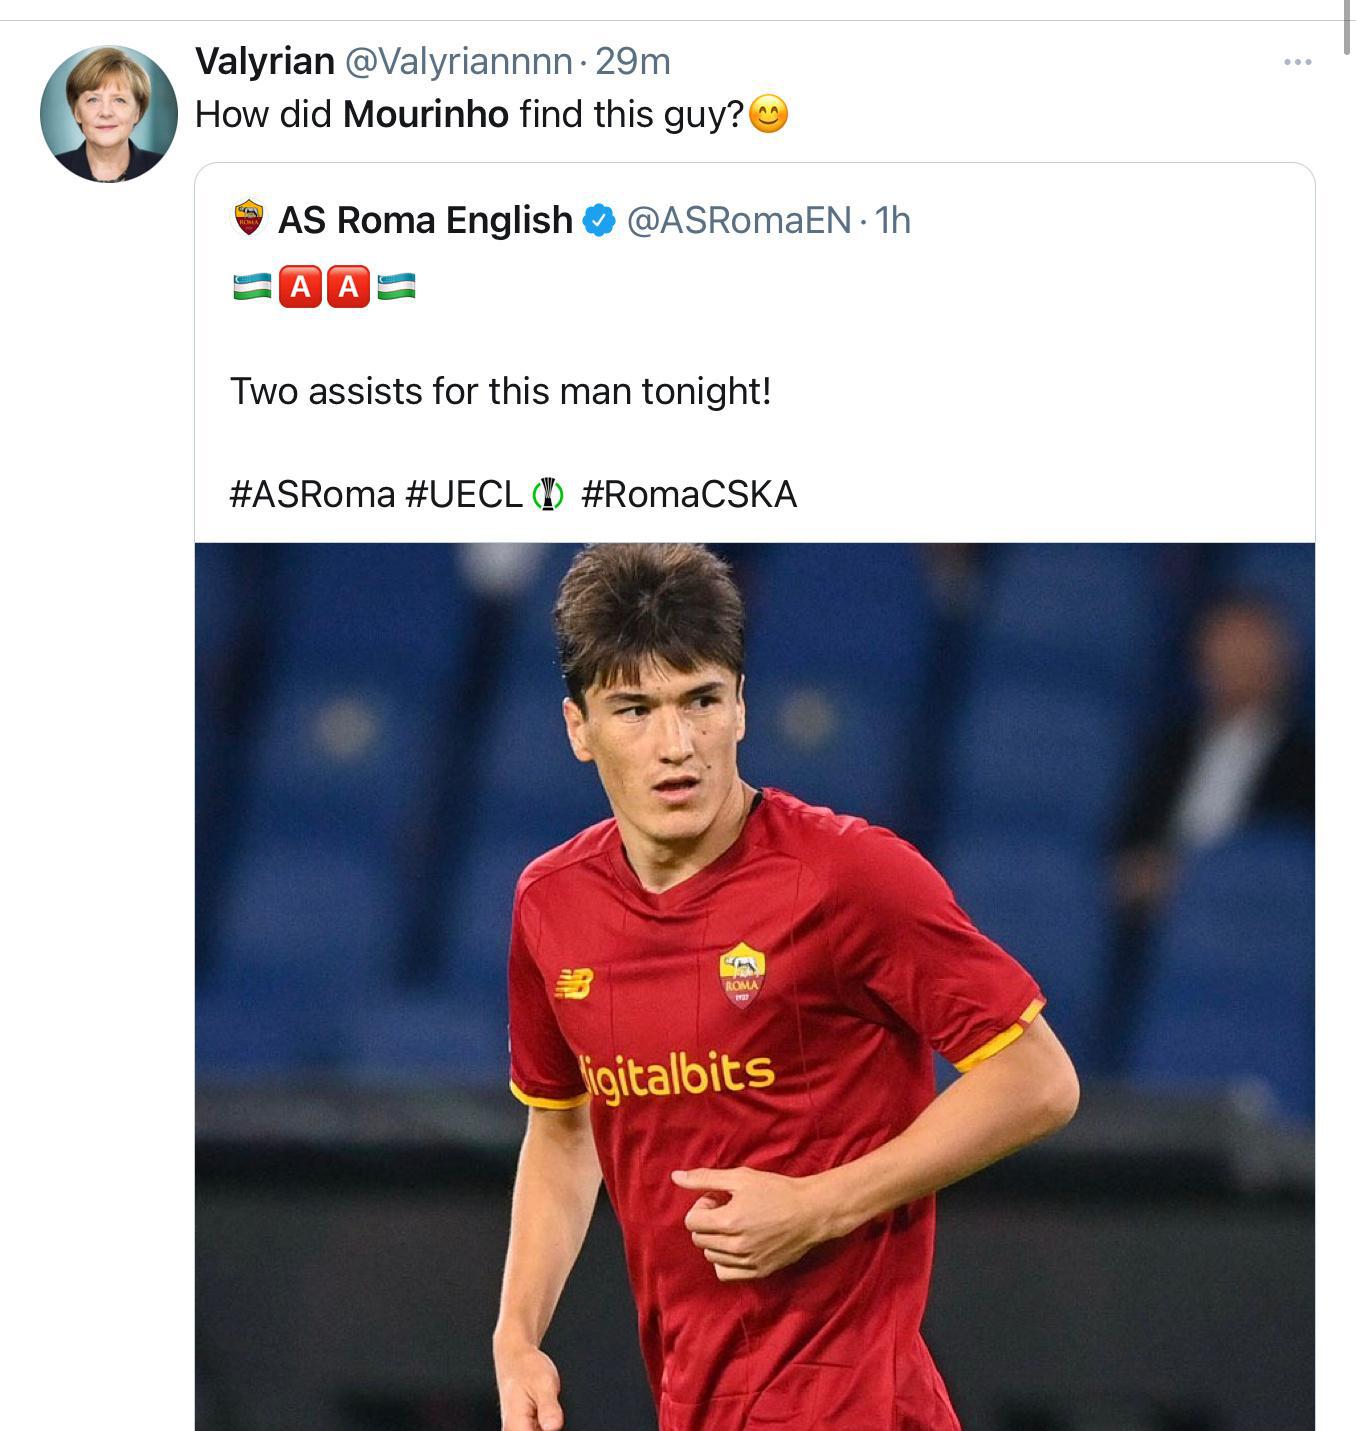Open the Valyrian display name link
The width and height of the screenshot is (1356, 1431).
(264, 61)
